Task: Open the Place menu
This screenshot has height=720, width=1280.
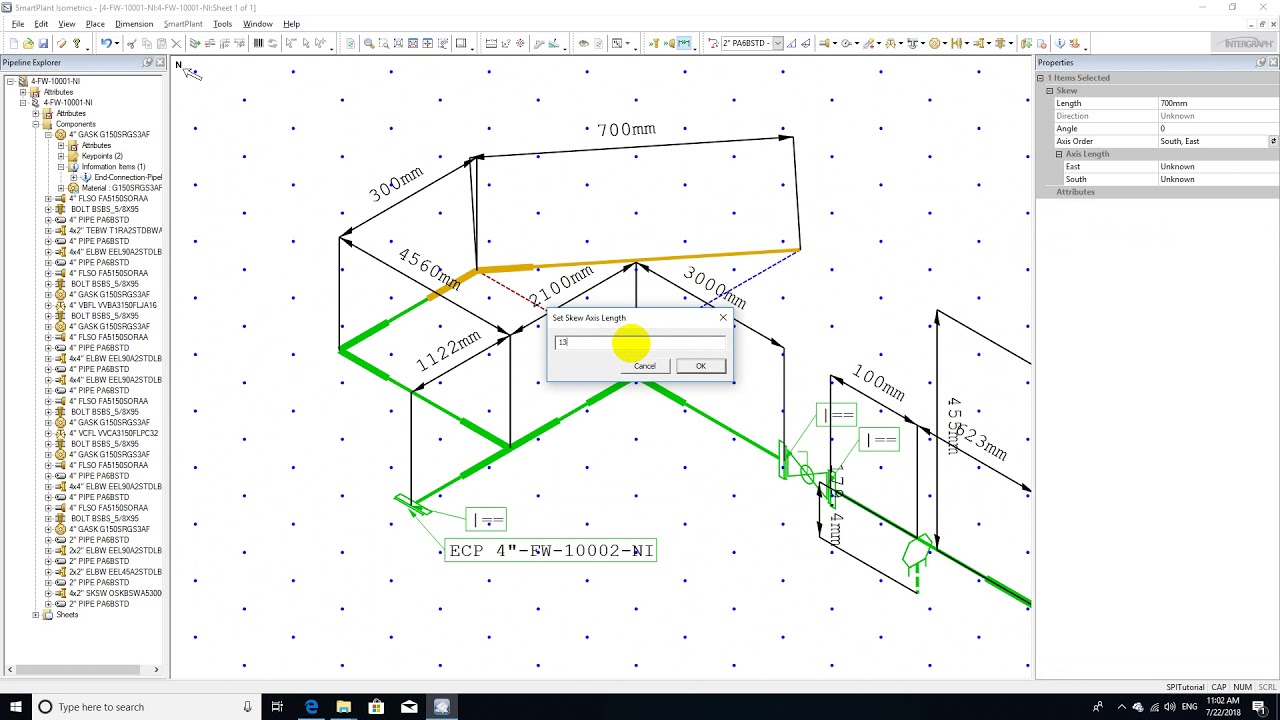Action: point(95,24)
